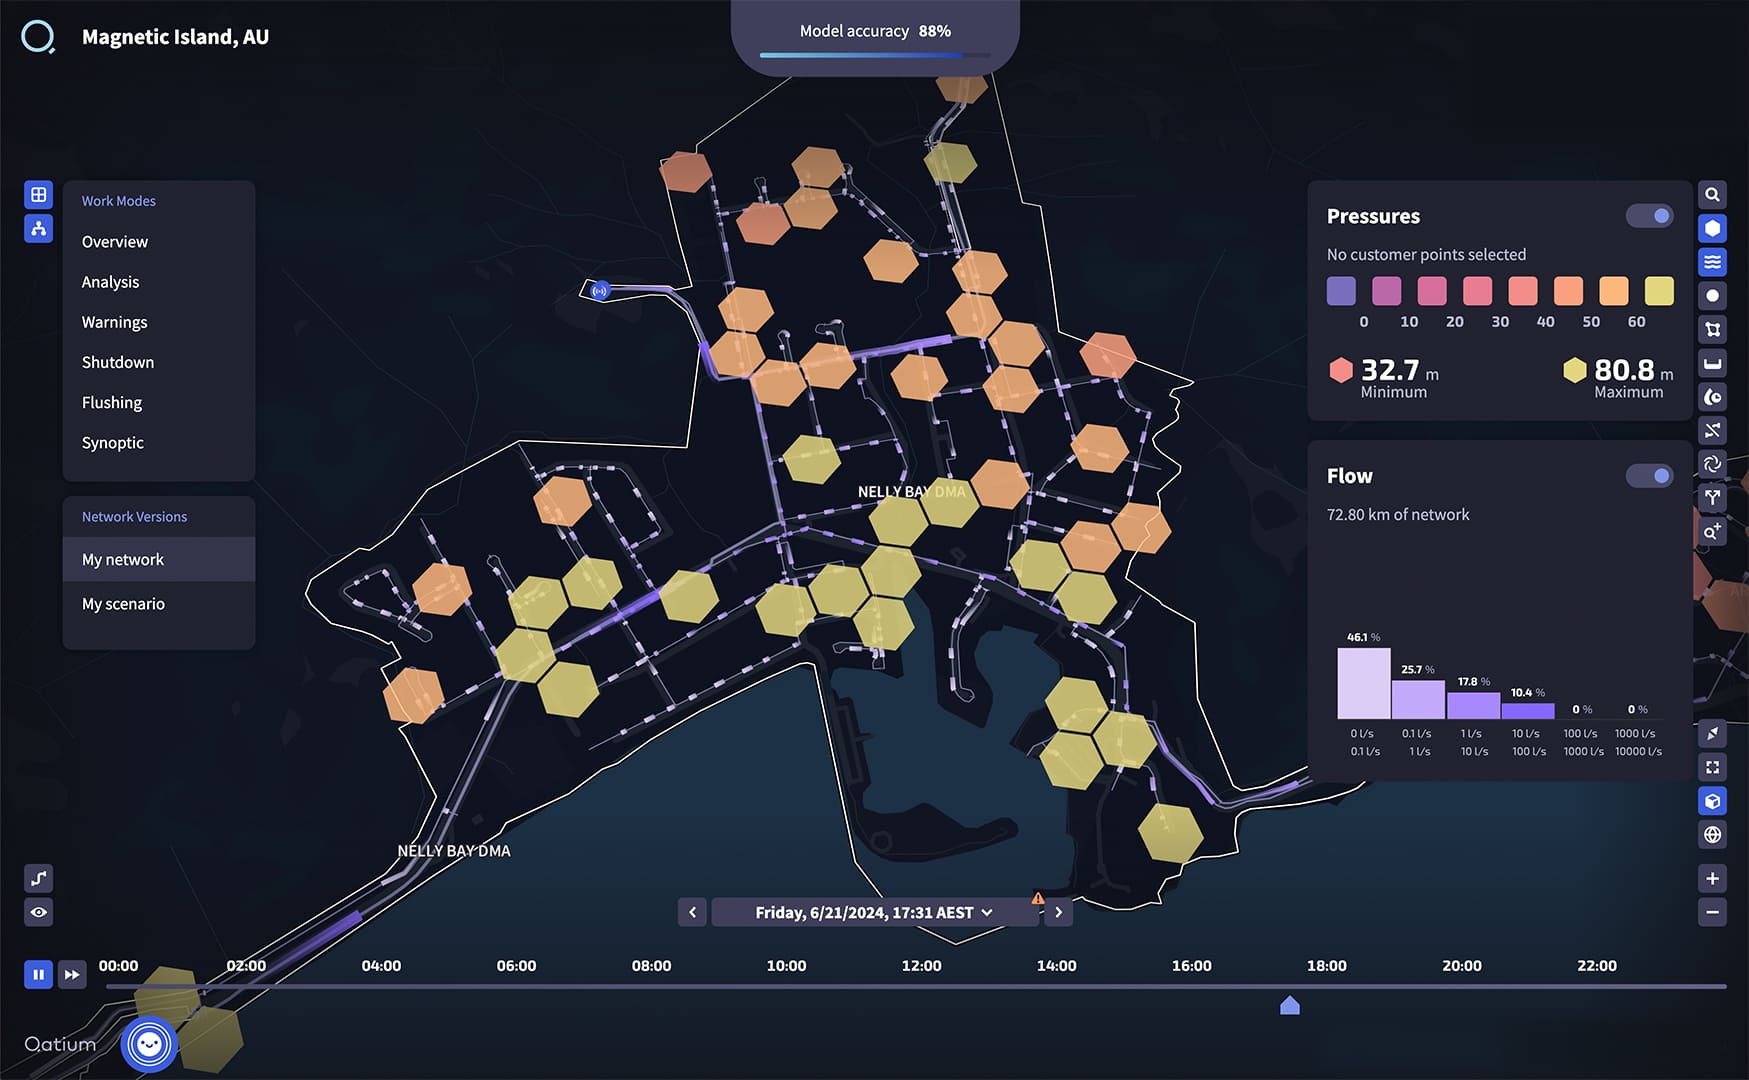Image resolution: width=1749 pixels, height=1080 pixels.
Task: Open the Qatium smiley assistant button
Action: [149, 1044]
